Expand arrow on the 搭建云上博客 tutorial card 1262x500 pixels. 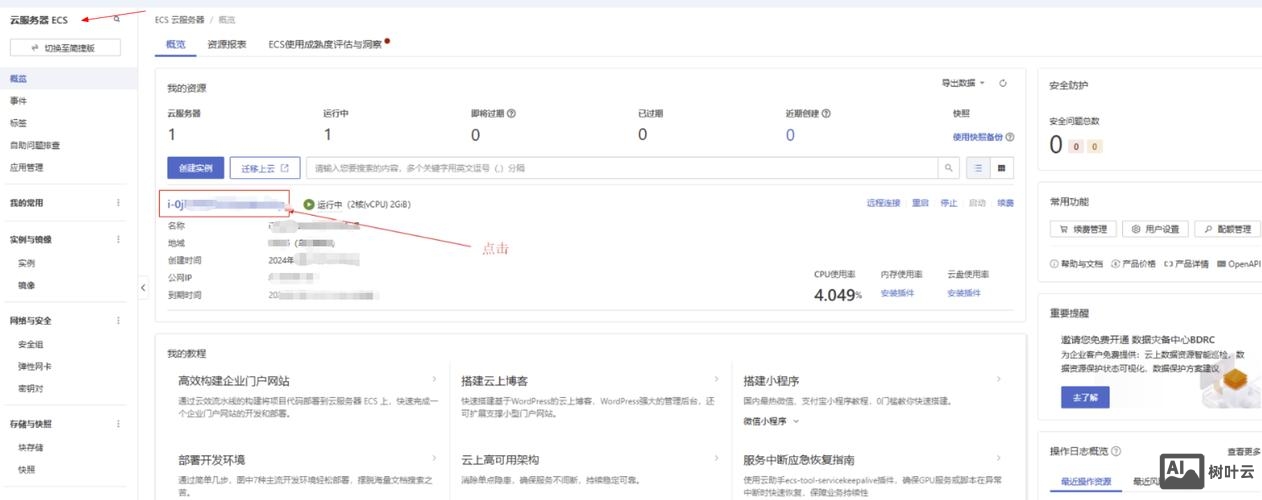click(717, 380)
